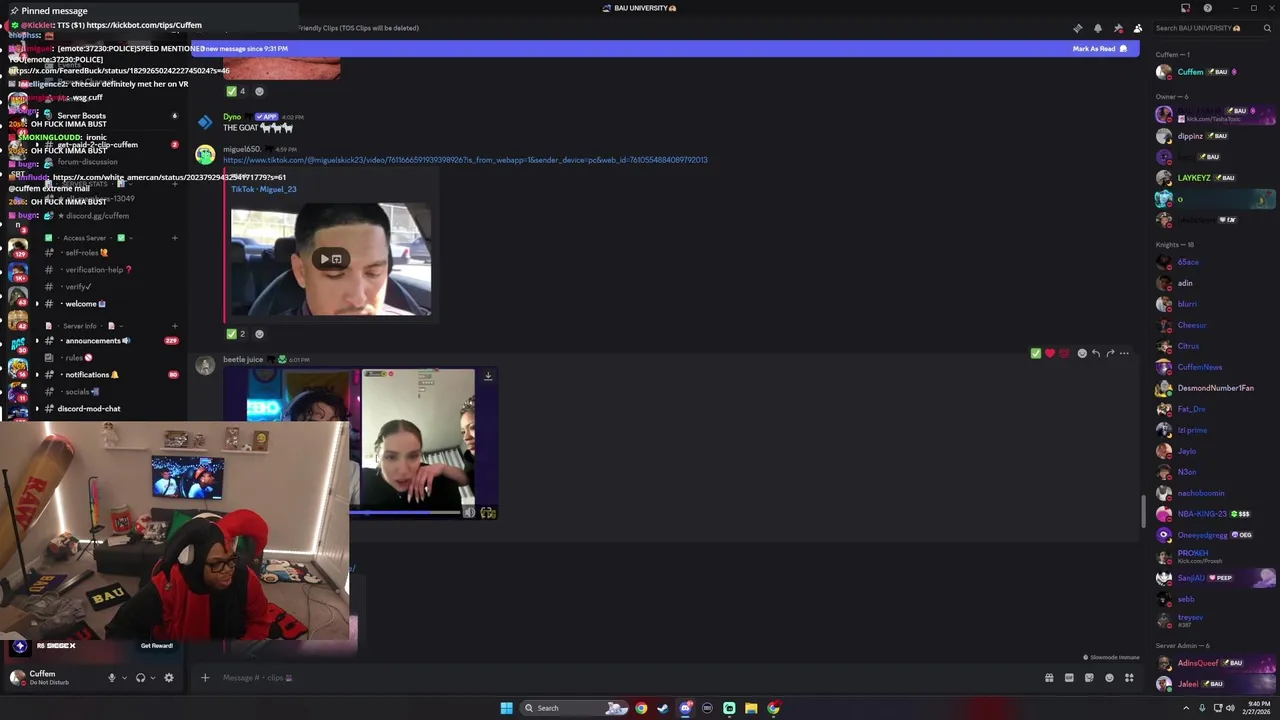Open the Help question mark icon
This screenshot has width=1280, height=720.
pyautogui.click(x=1208, y=8)
